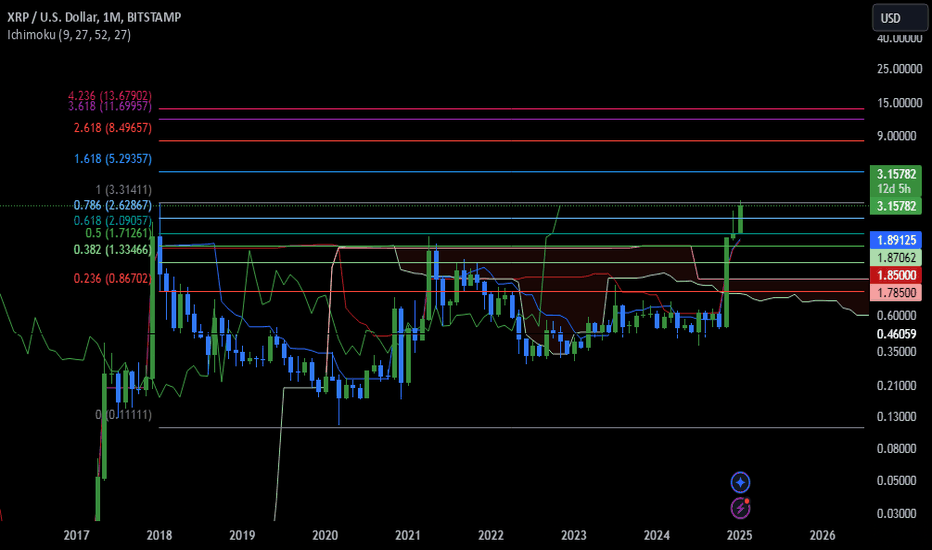Click the 15.00000 price axis label
Image resolution: width=932 pixels, height=550 pixels.
point(899,103)
